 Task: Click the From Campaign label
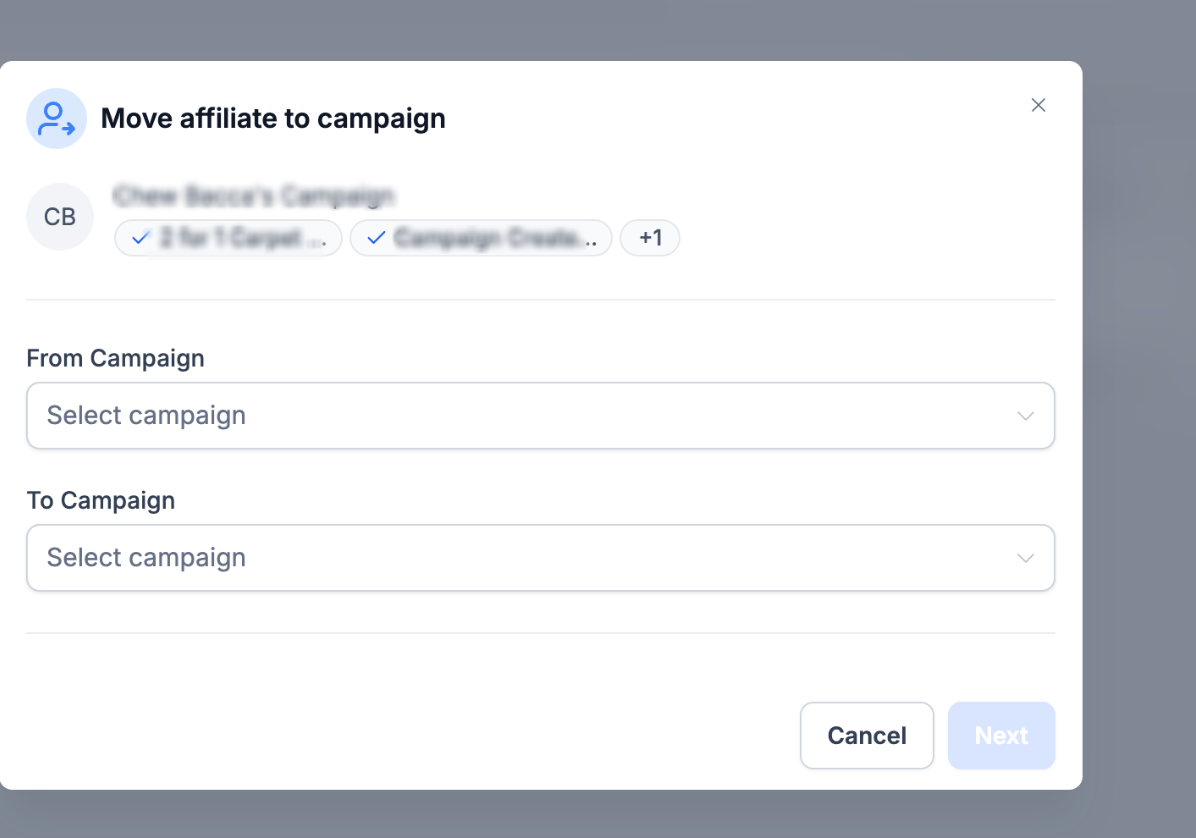115,358
